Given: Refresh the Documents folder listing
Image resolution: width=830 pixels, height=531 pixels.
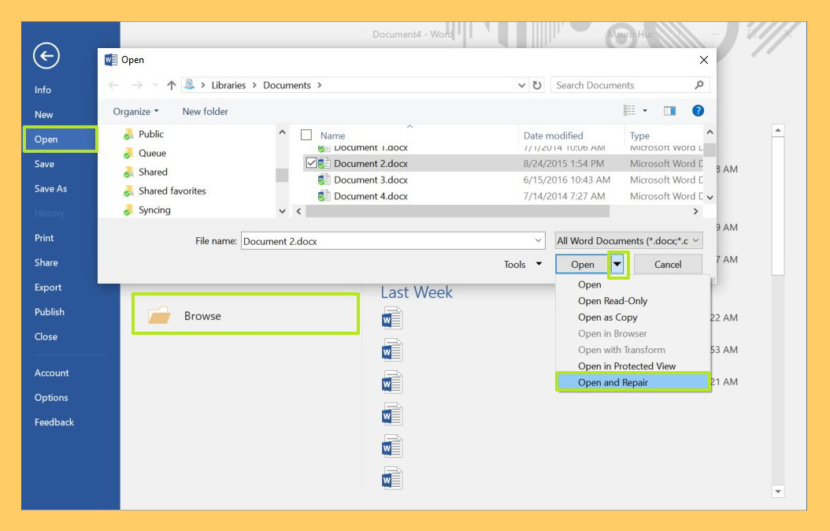Looking at the screenshot, I should (x=537, y=86).
